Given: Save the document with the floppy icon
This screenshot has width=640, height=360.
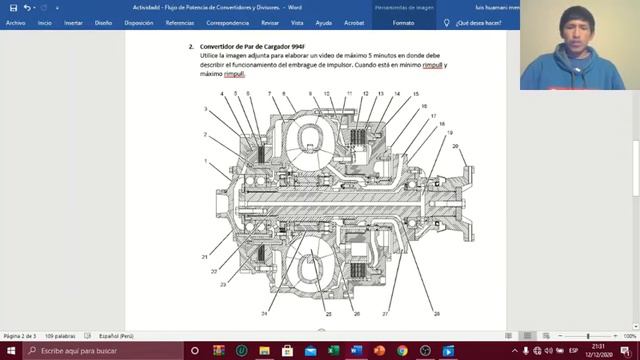Looking at the screenshot, I should 13,8.
